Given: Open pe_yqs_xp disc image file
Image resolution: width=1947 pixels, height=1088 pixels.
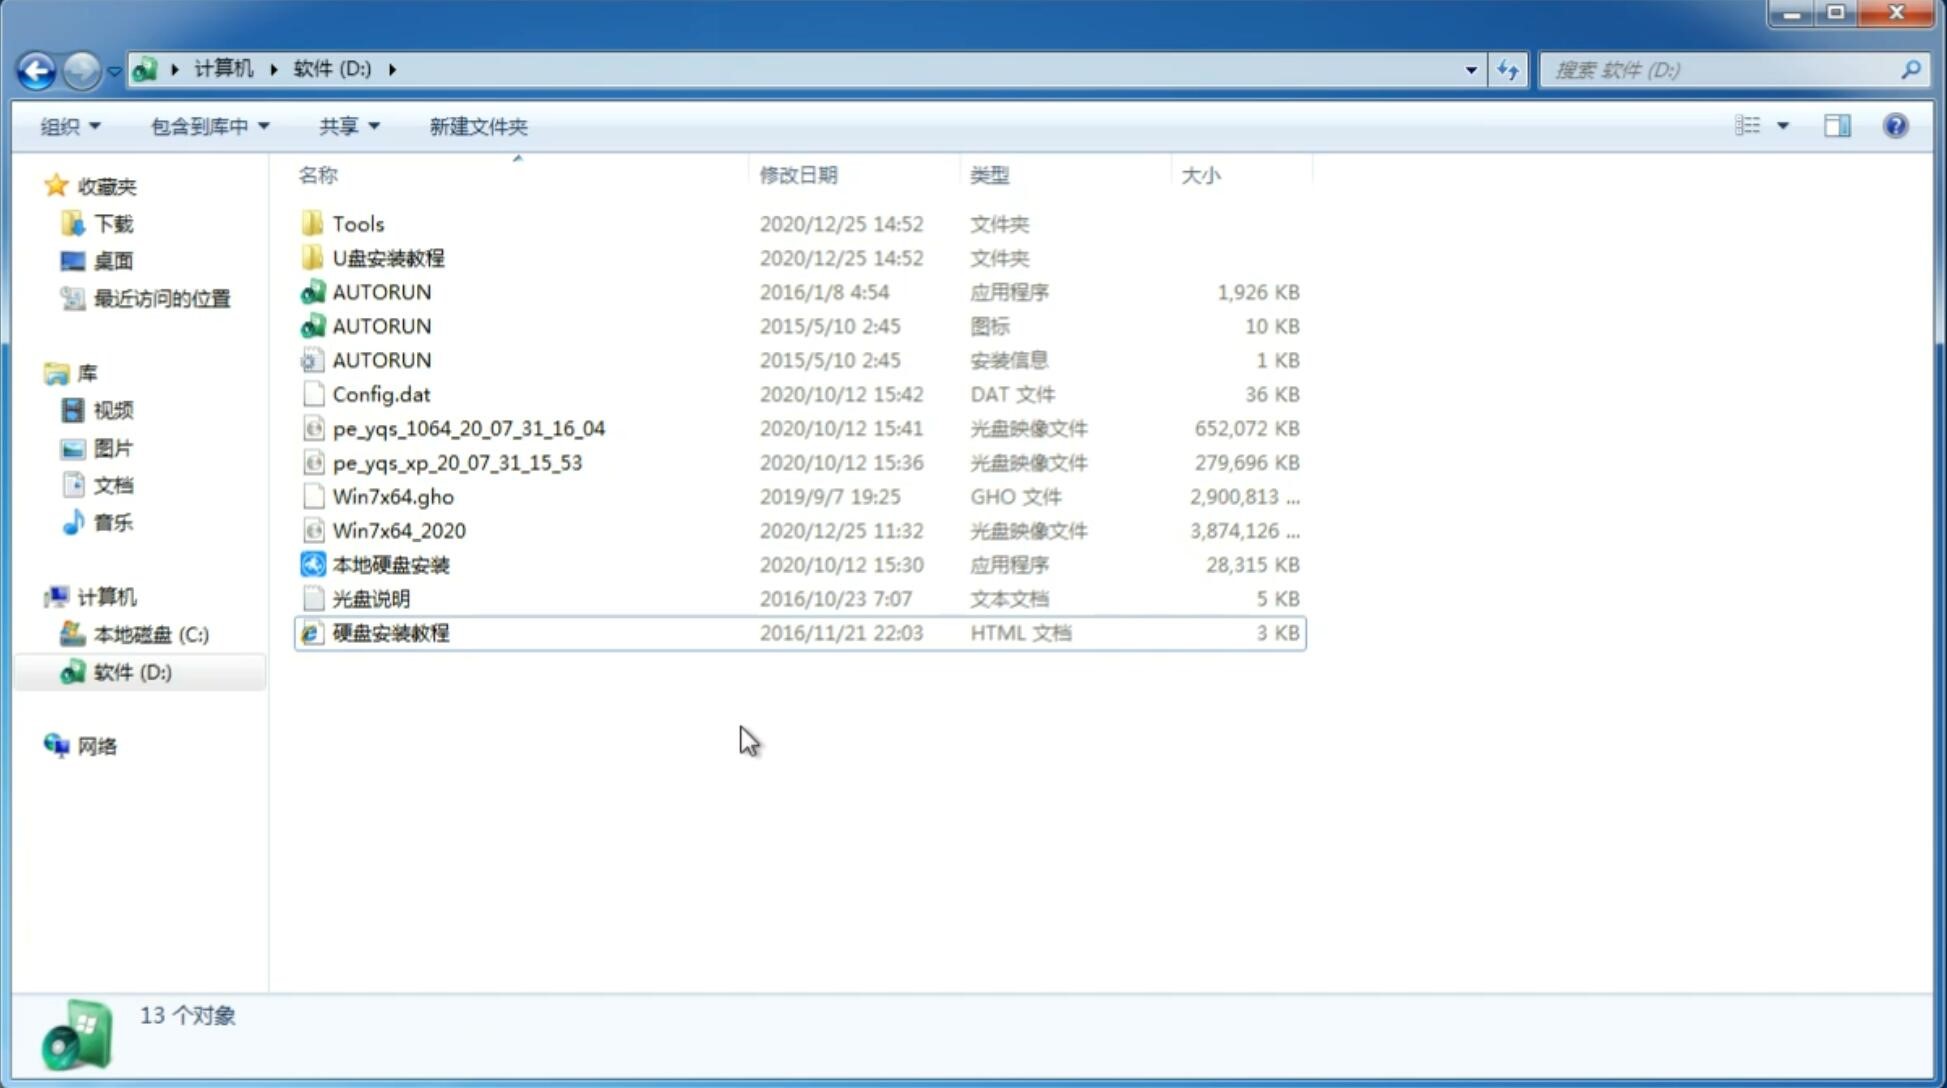Looking at the screenshot, I should pos(457,462).
